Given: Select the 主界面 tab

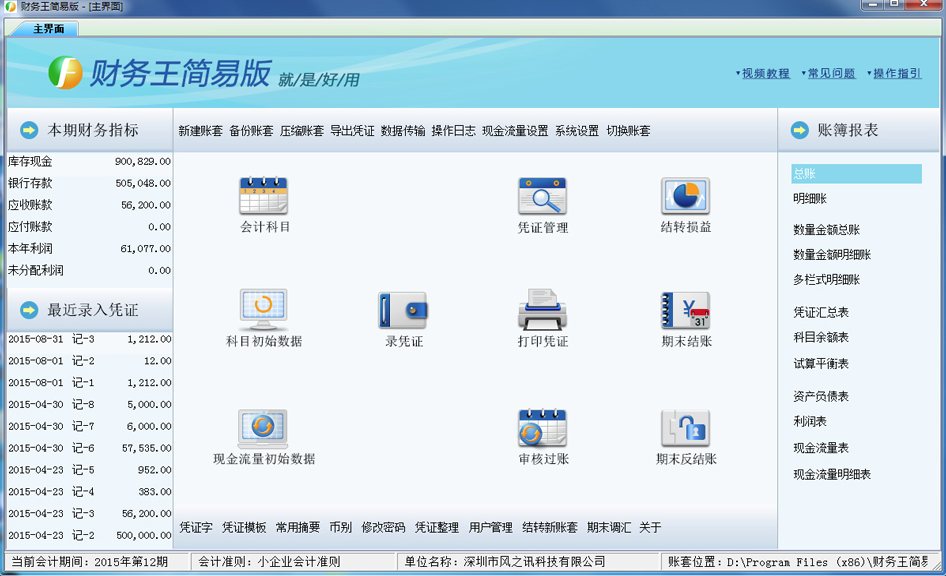Looking at the screenshot, I should coord(48,29).
